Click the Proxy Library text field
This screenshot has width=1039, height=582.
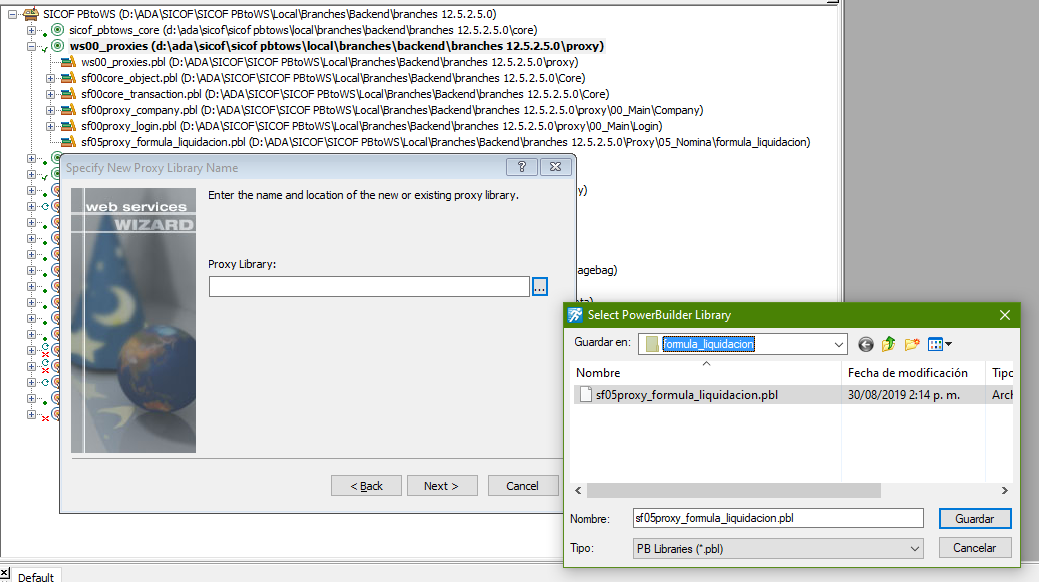click(x=368, y=287)
